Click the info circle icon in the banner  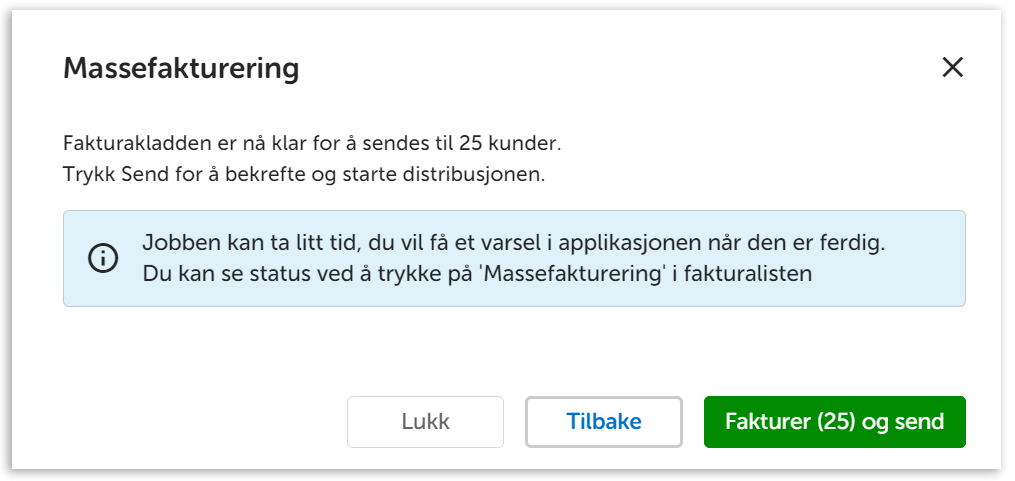(x=103, y=258)
